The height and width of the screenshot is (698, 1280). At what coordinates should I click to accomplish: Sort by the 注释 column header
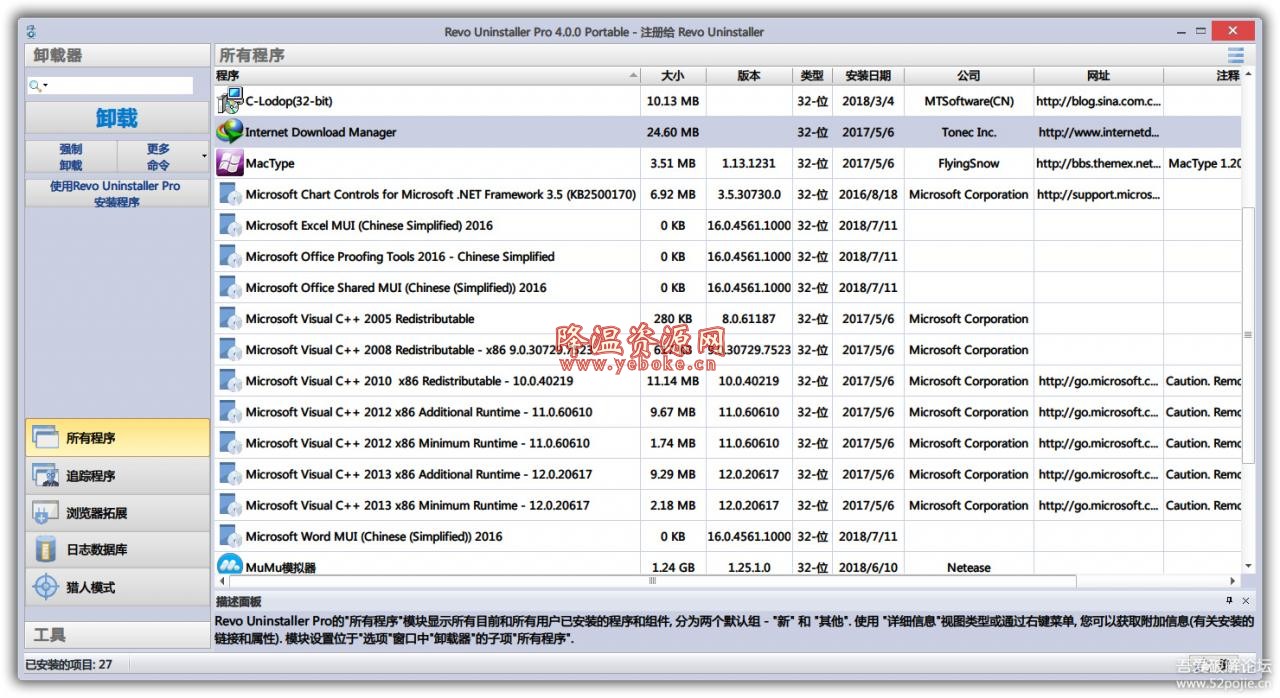pos(1204,75)
